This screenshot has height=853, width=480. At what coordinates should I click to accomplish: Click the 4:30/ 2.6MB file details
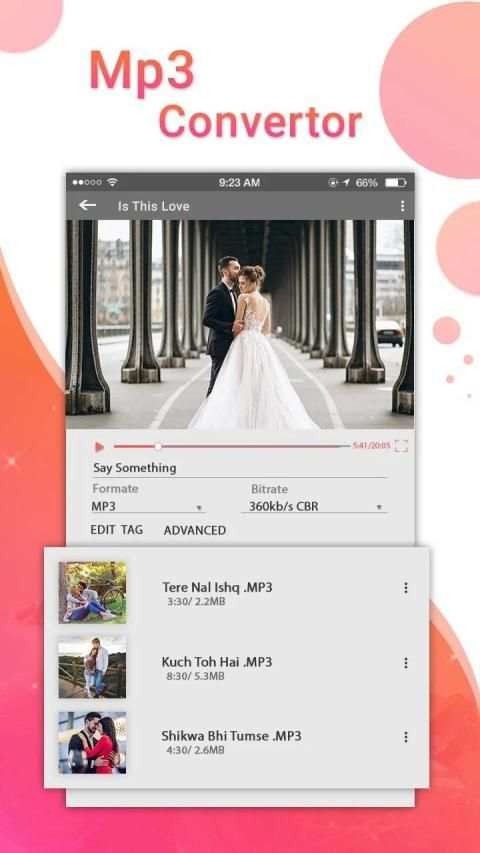(x=195, y=750)
